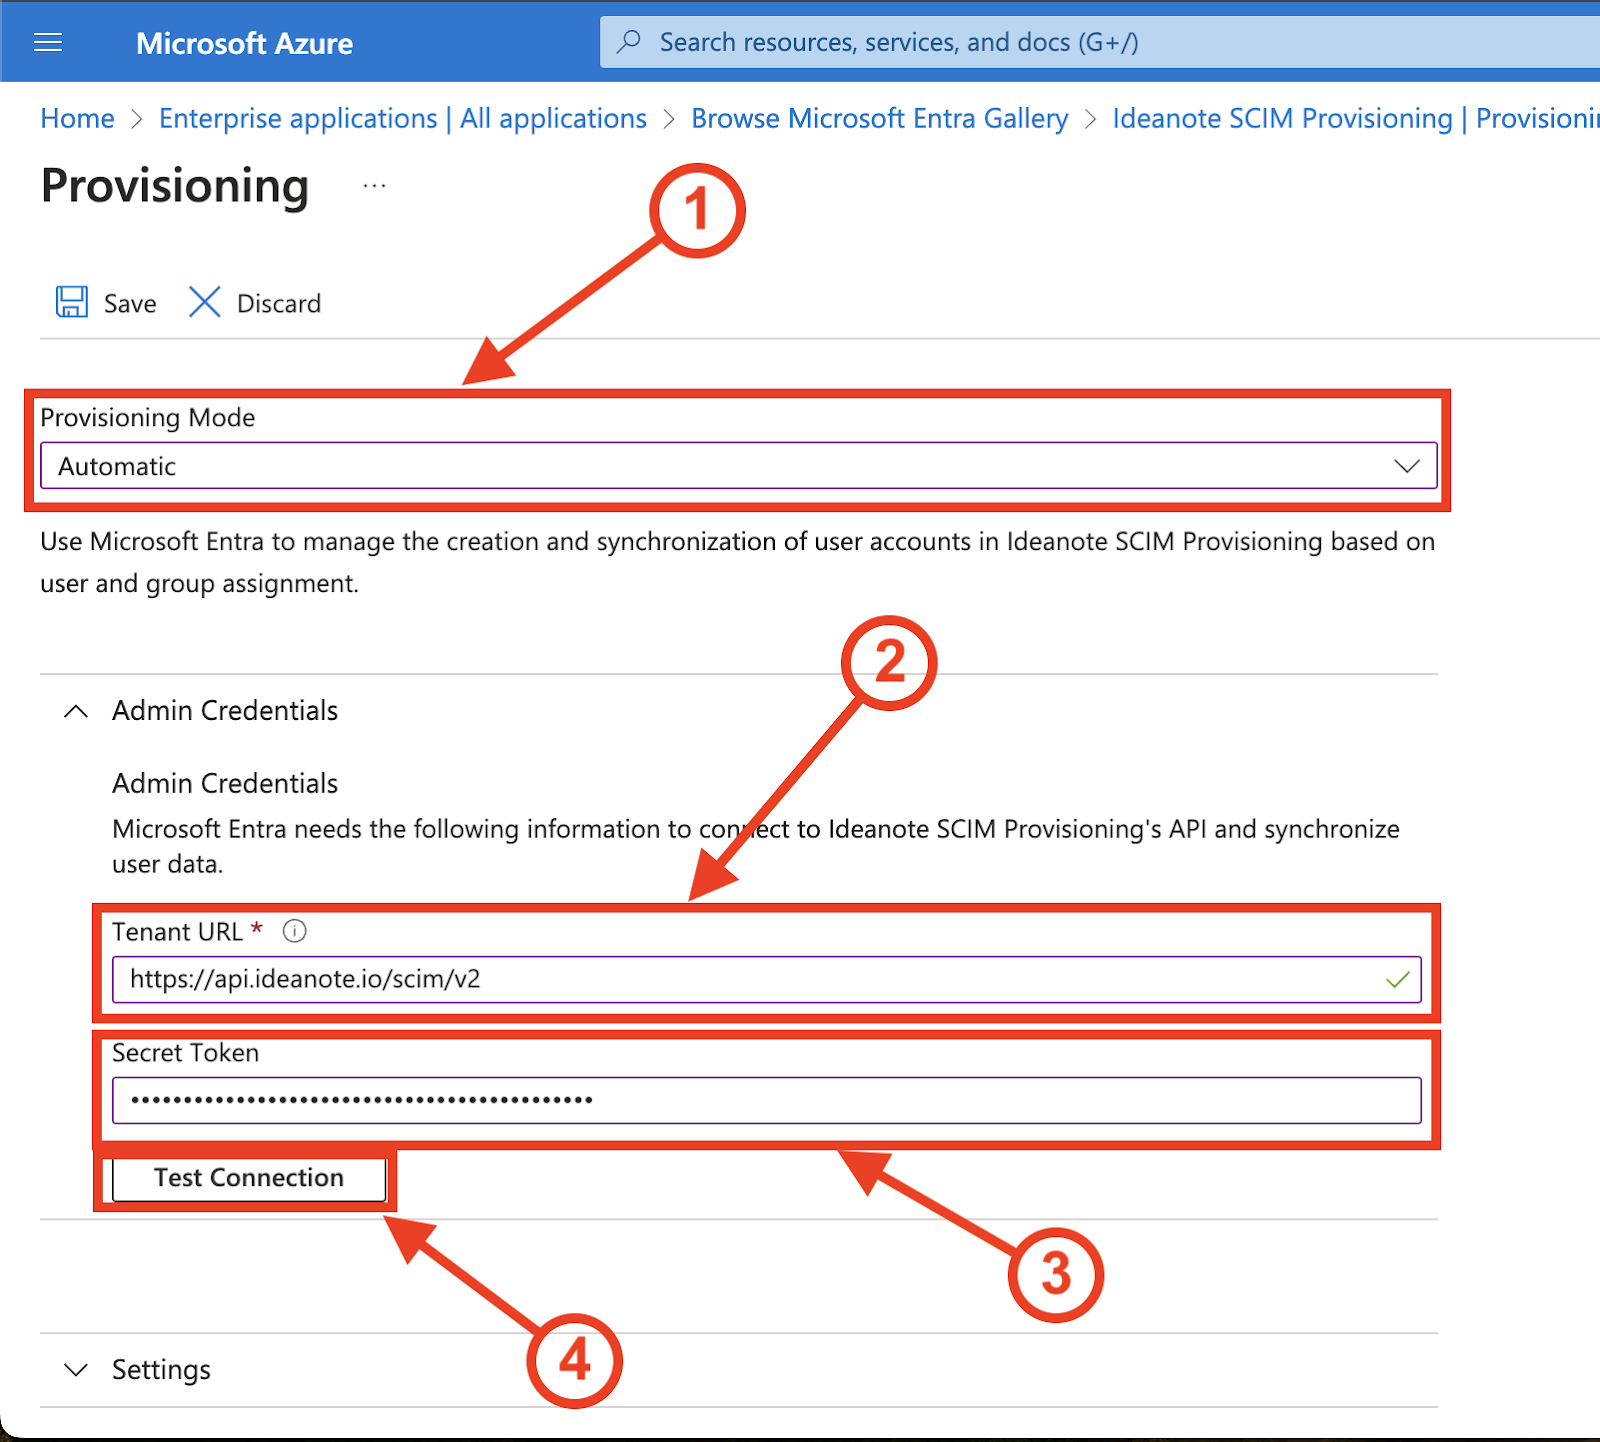Open Enterprise applications | All applications breadcrumb
This screenshot has width=1600, height=1442.
(x=403, y=118)
